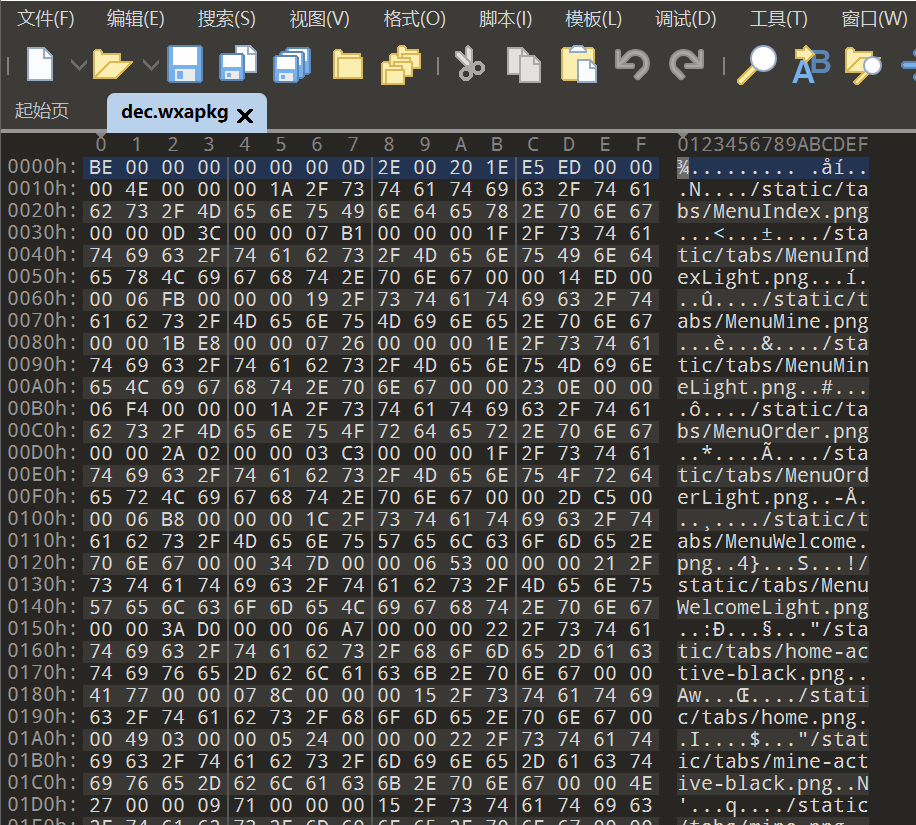The image size is (916, 825).
Task: Click the Open File folder icon
Action: [x=112, y=65]
